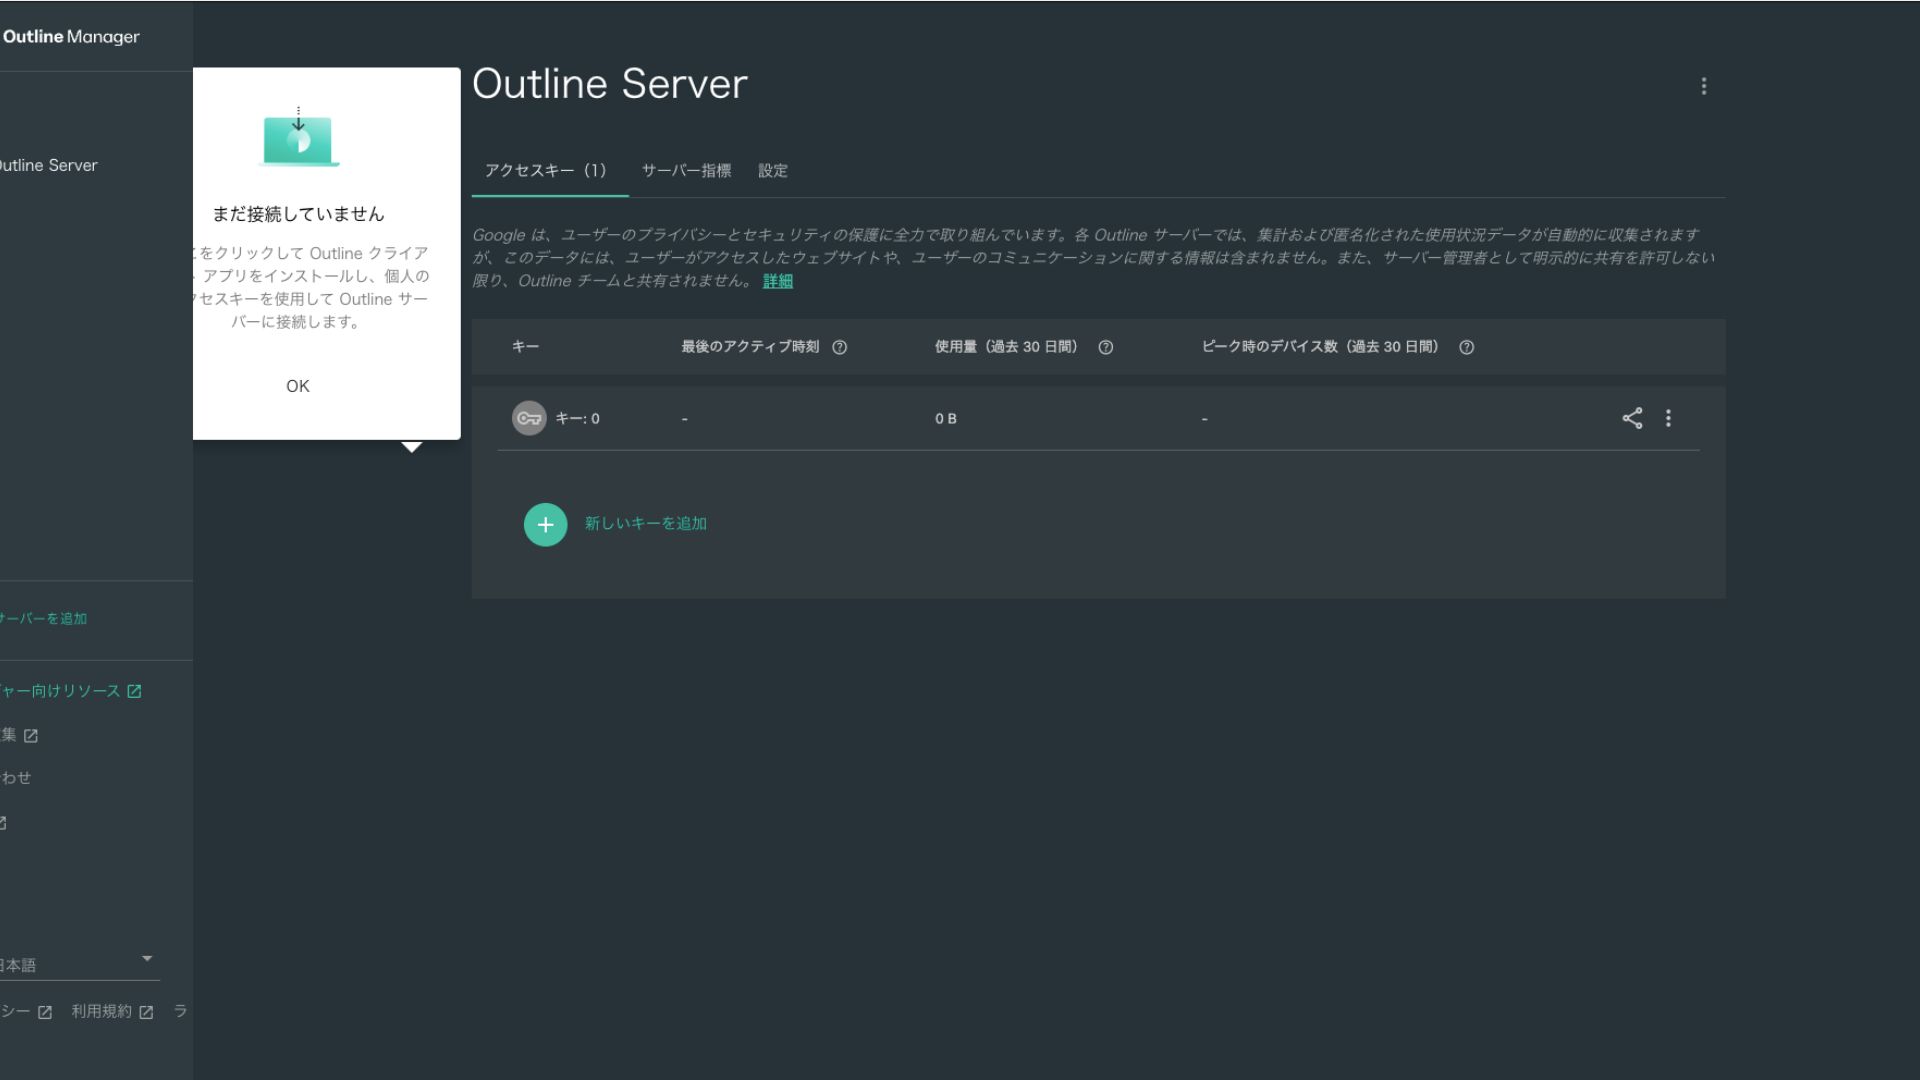1920x1080 pixels.
Task: Click the gray key icon for キー: 0
Action: [529, 418]
